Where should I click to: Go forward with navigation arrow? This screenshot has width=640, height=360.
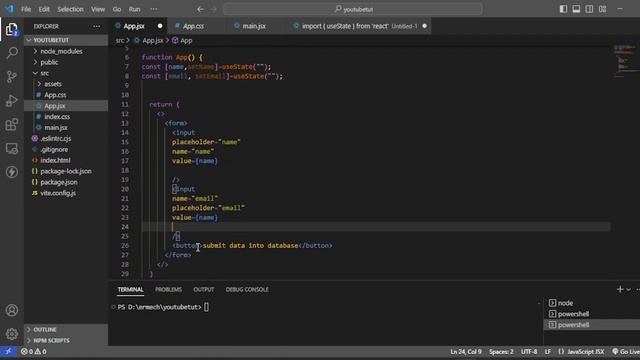(213, 9)
